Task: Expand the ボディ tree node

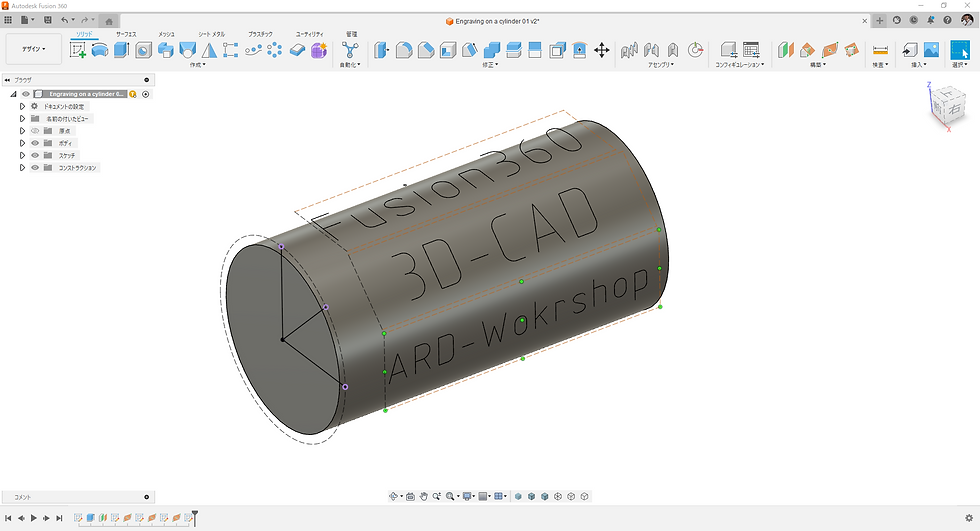Action: 22,143
